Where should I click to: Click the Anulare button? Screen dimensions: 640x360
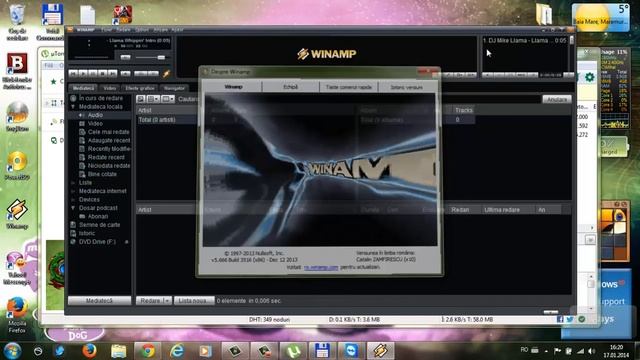(557, 100)
